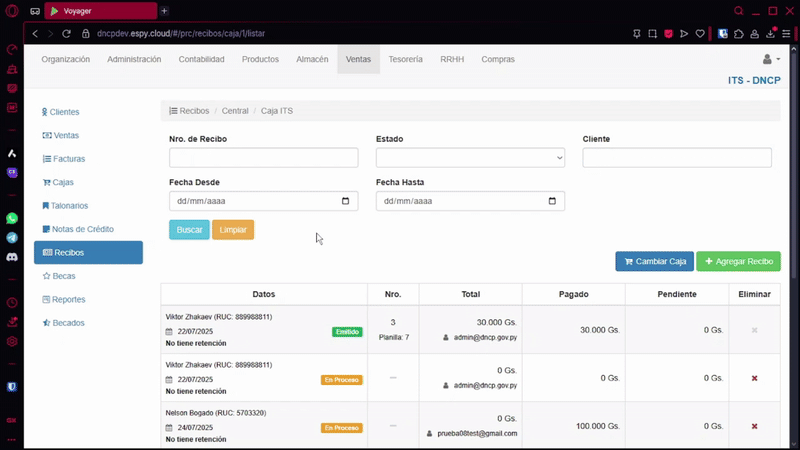Open the Tesorería top menu
Viewport: 800px width, 450px height.
(405, 60)
